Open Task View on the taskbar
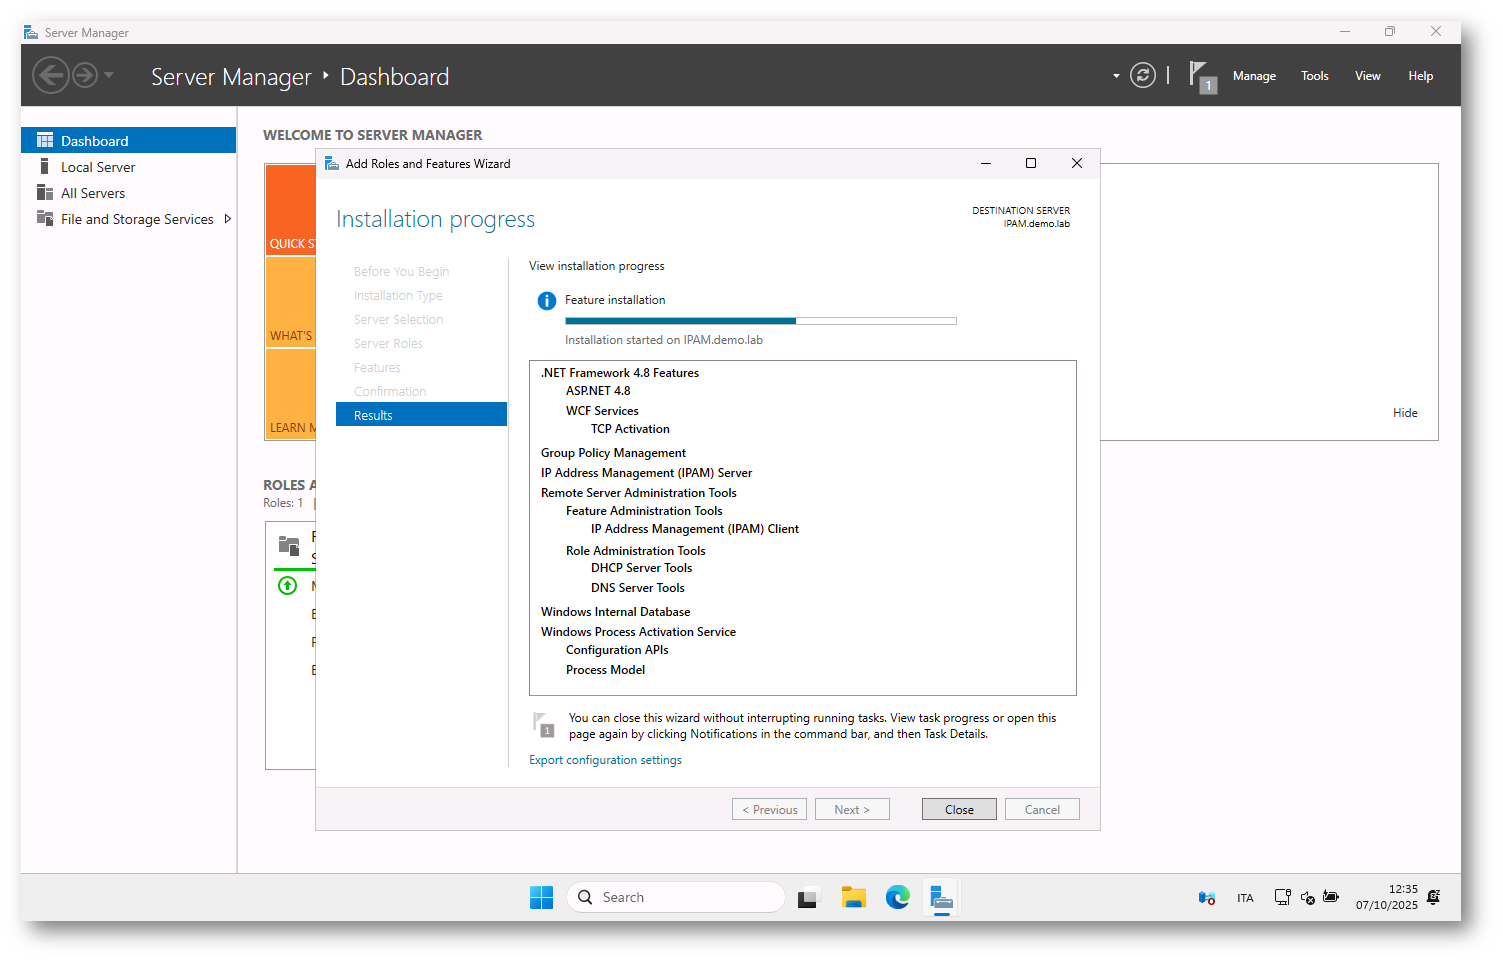The width and height of the screenshot is (1503, 963). click(808, 897)
